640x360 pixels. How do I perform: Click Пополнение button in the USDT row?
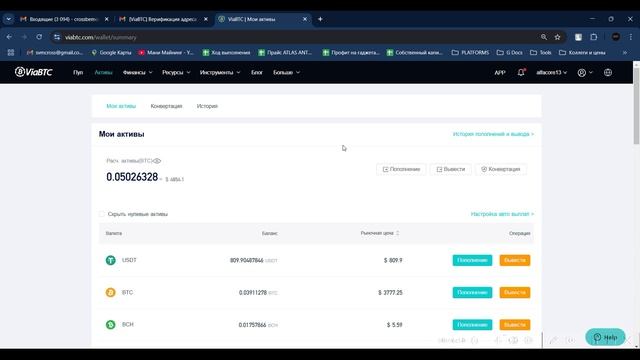coord(472,260)
